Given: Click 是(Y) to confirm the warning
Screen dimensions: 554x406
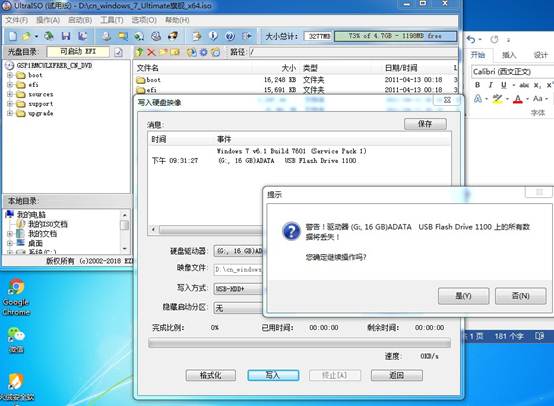Looking at the screenshot, I should point(463,296).
